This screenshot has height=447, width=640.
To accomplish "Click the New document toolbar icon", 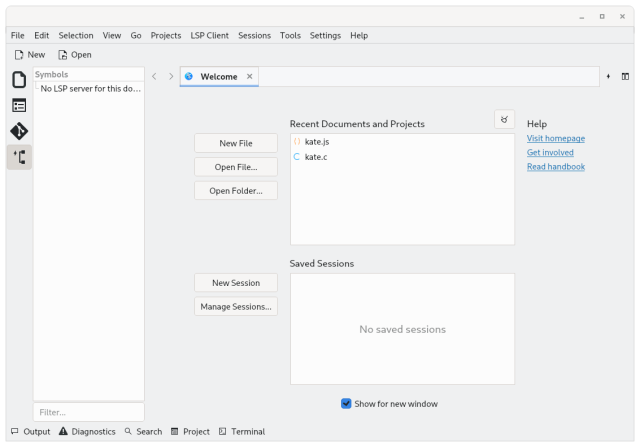I will coord(29,55).
